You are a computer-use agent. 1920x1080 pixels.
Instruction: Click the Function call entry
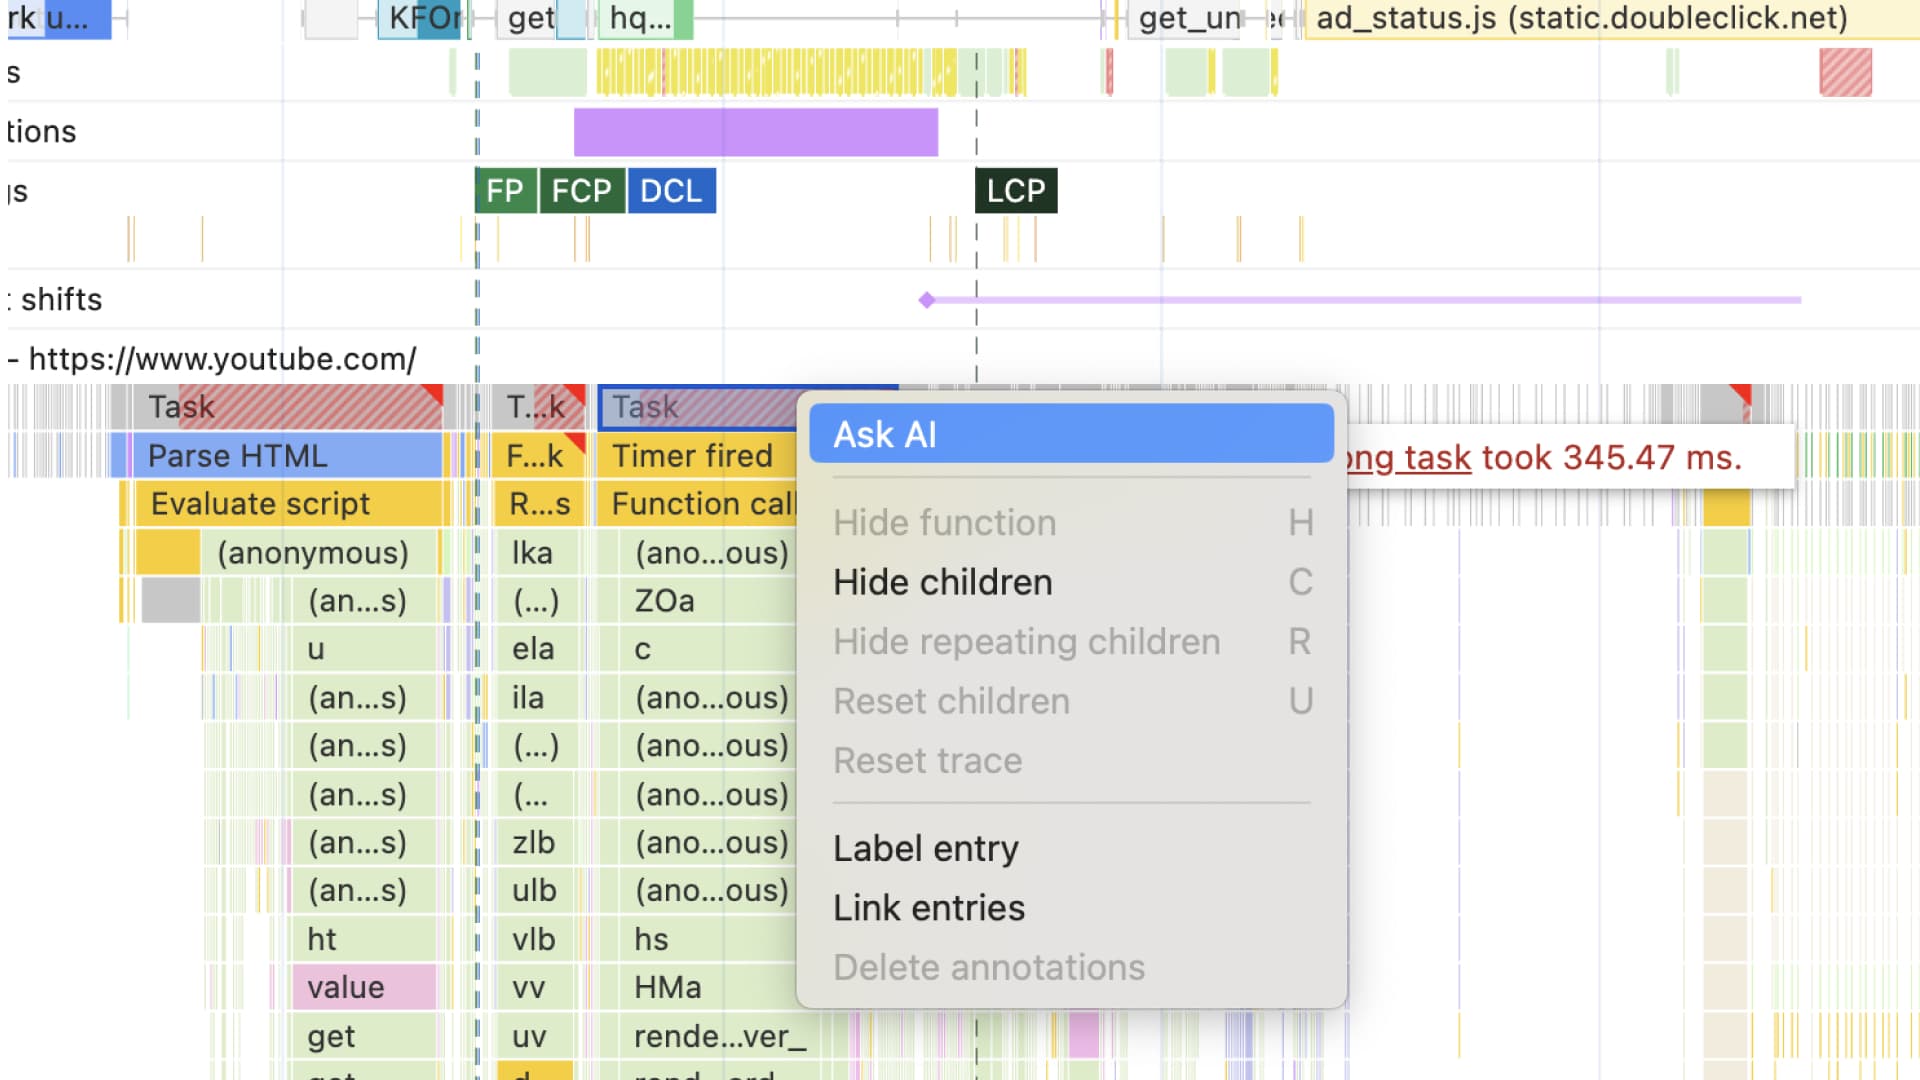coord(698,504)
